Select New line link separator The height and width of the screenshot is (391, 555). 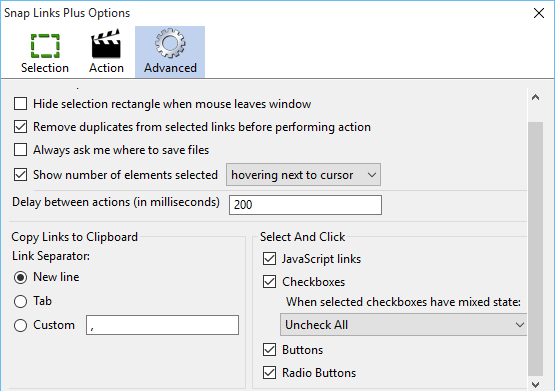[21, 277]
